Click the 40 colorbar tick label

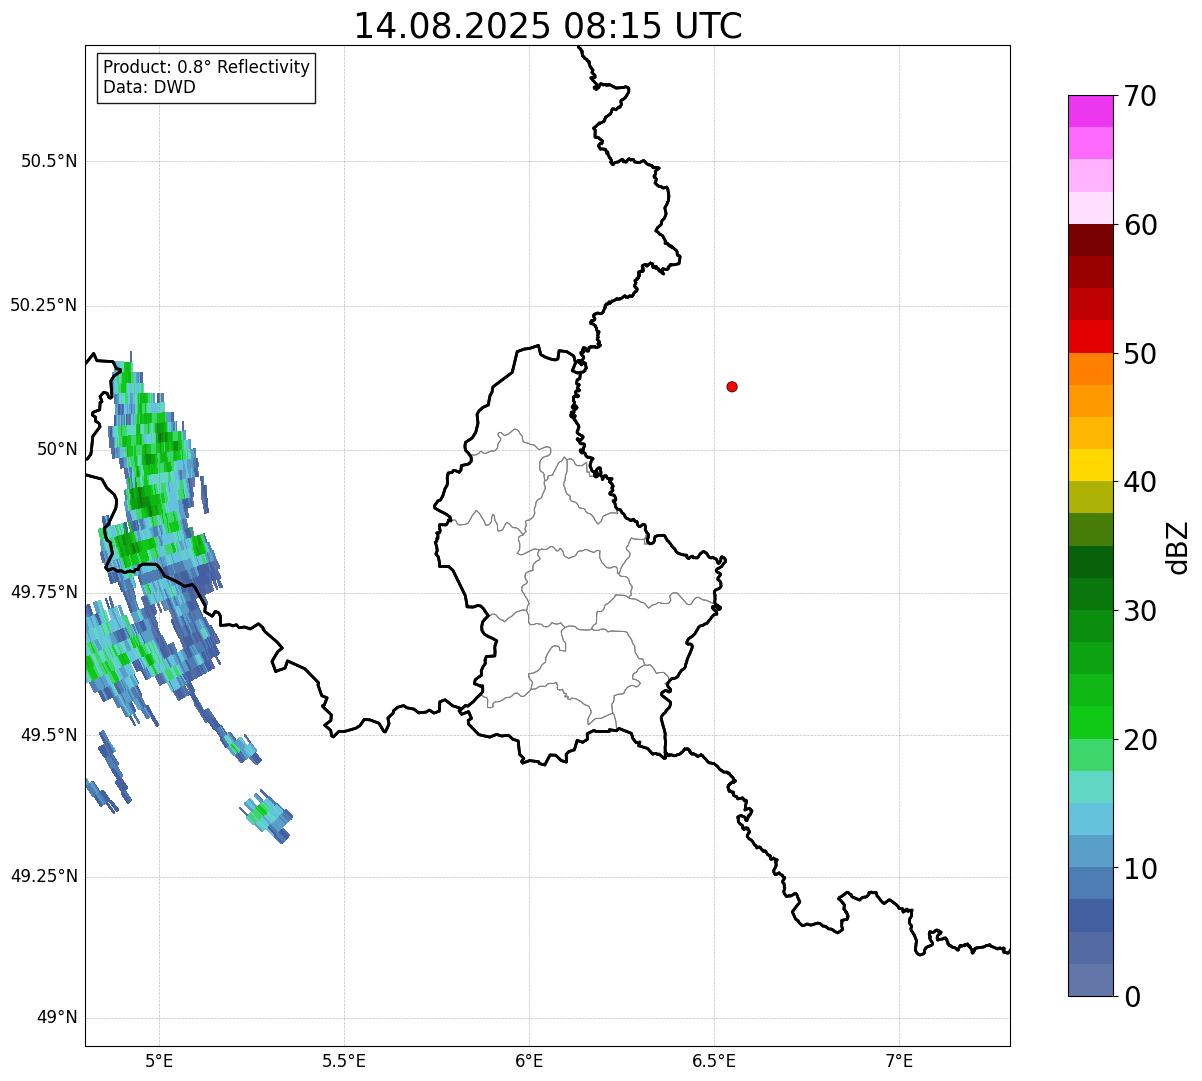coord(1140,482)
